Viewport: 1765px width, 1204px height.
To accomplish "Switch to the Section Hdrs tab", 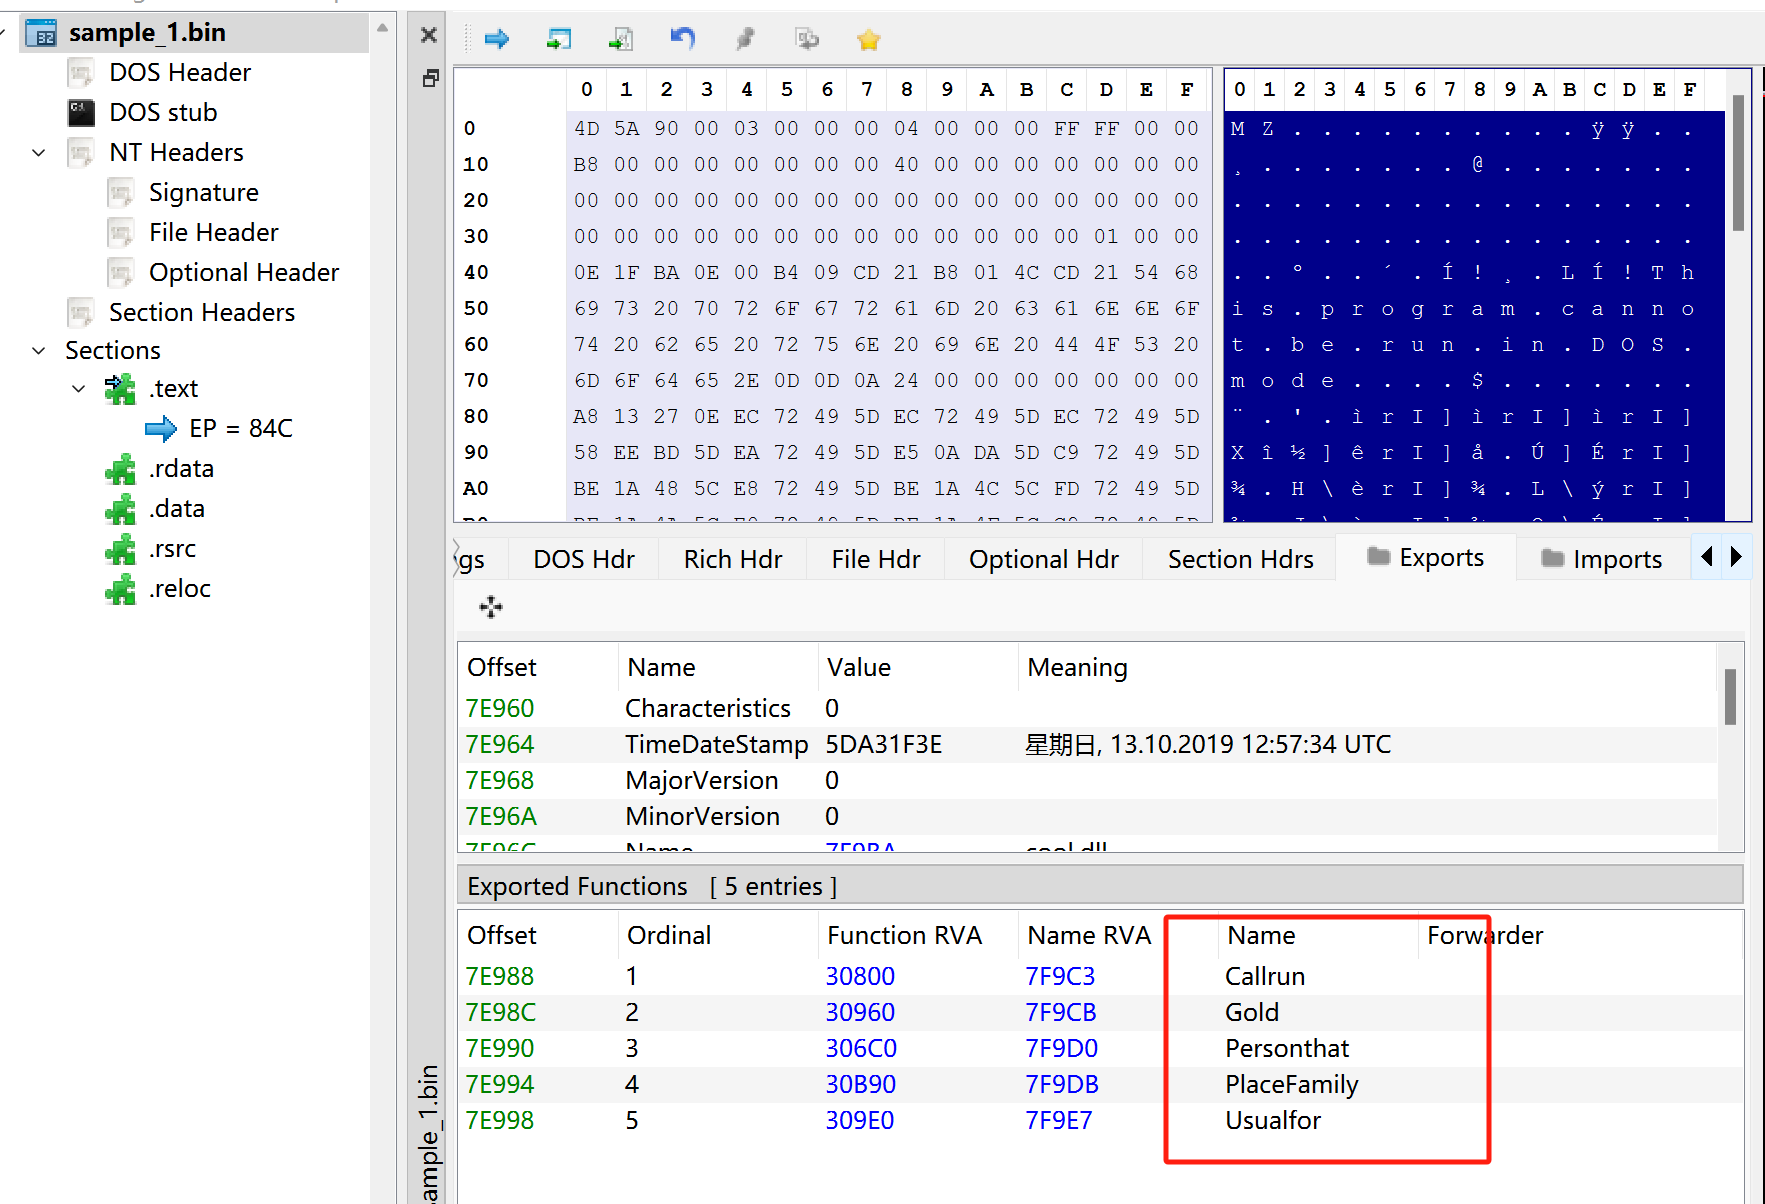I will point(1241,559).
